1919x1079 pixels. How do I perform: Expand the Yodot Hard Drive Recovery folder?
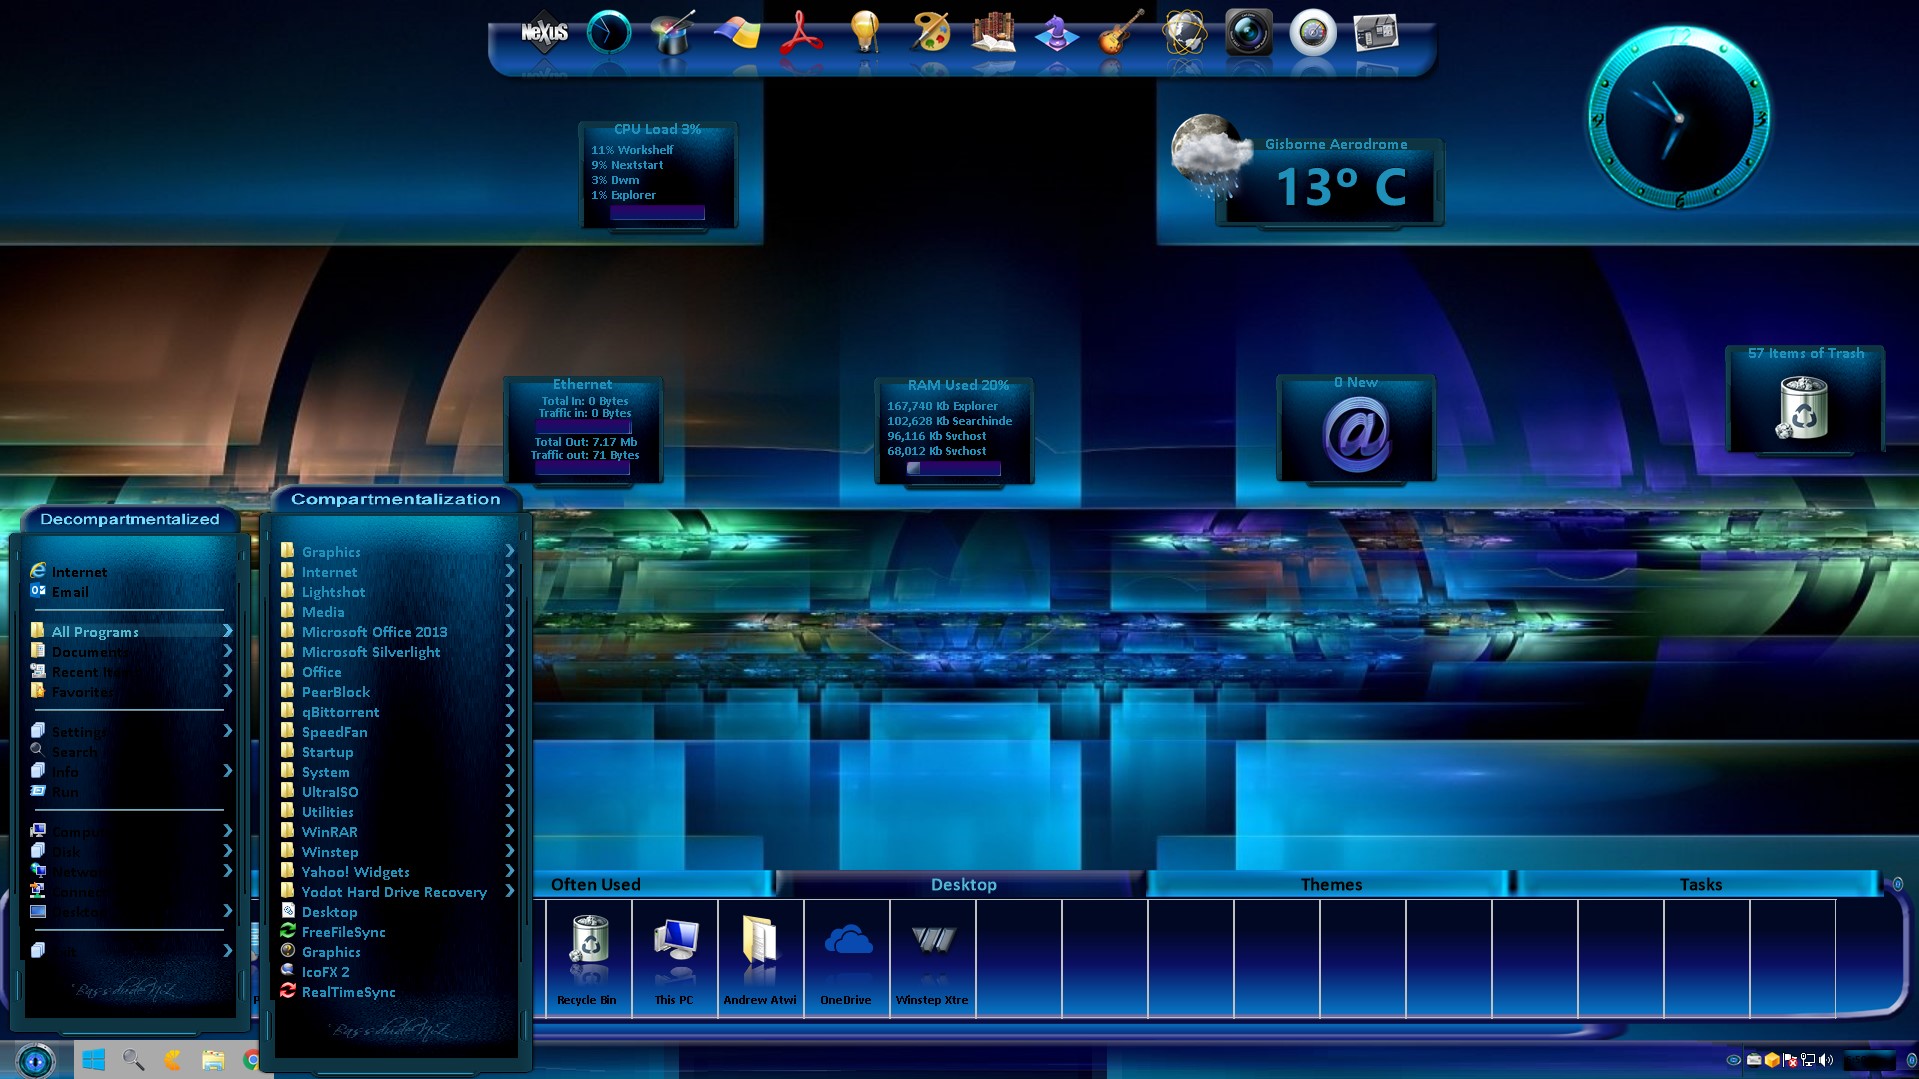click(394, 892)
